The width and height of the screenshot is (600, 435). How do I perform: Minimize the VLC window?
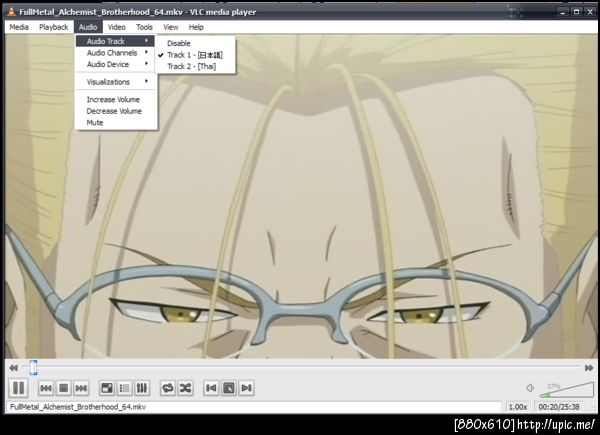(x=562, y=12)
